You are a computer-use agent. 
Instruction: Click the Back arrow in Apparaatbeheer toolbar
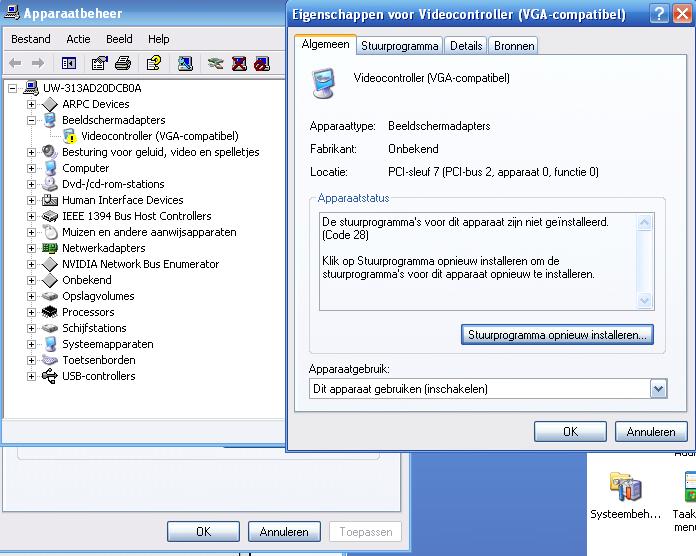click(15, 63)
